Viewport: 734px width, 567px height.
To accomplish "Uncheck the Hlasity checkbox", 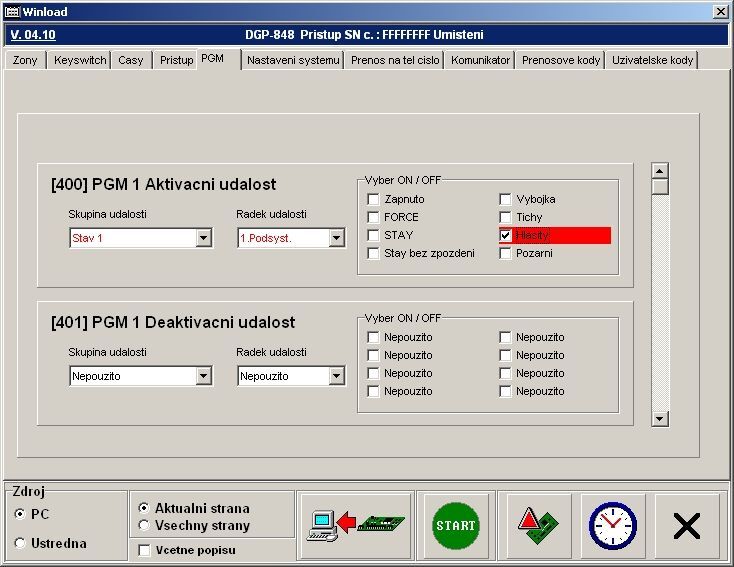I will click(x=506, y=236).
